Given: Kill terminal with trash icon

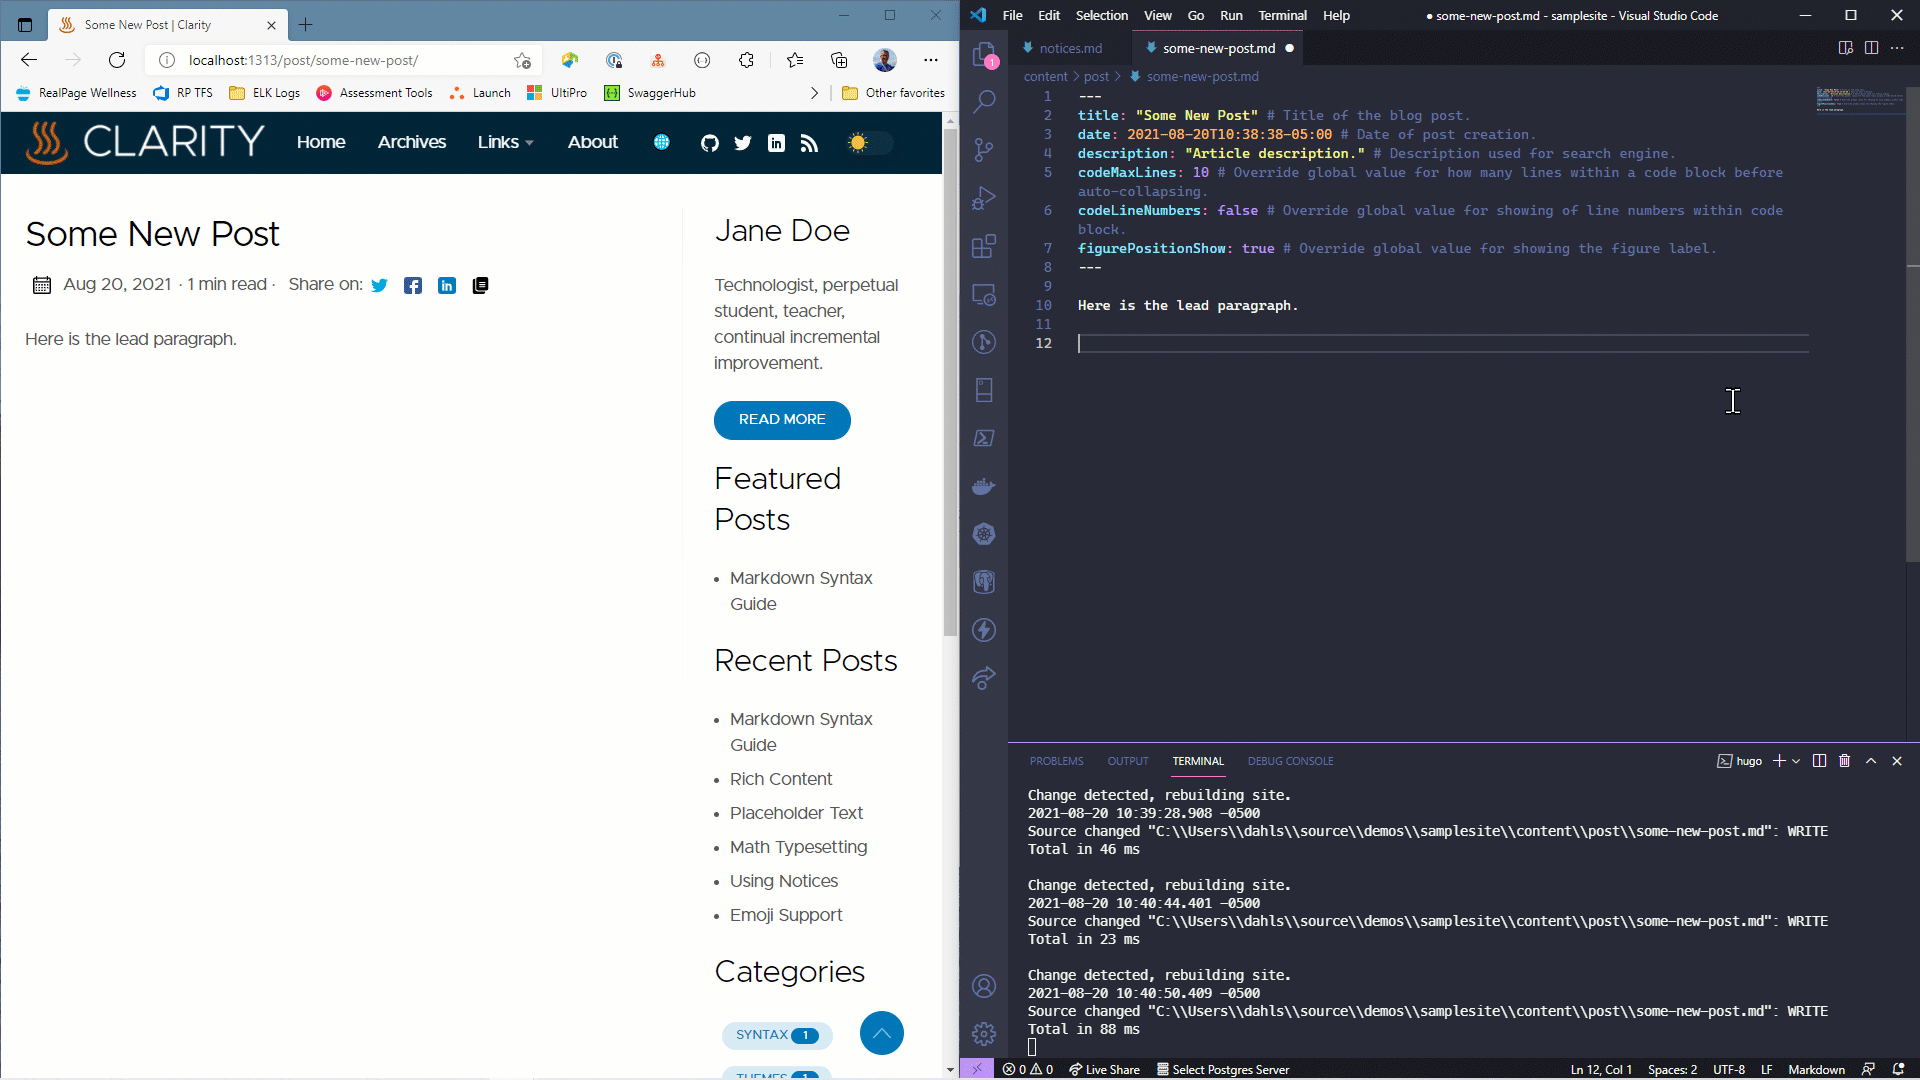Looking at the screenshot, I should click(1844, 761).
